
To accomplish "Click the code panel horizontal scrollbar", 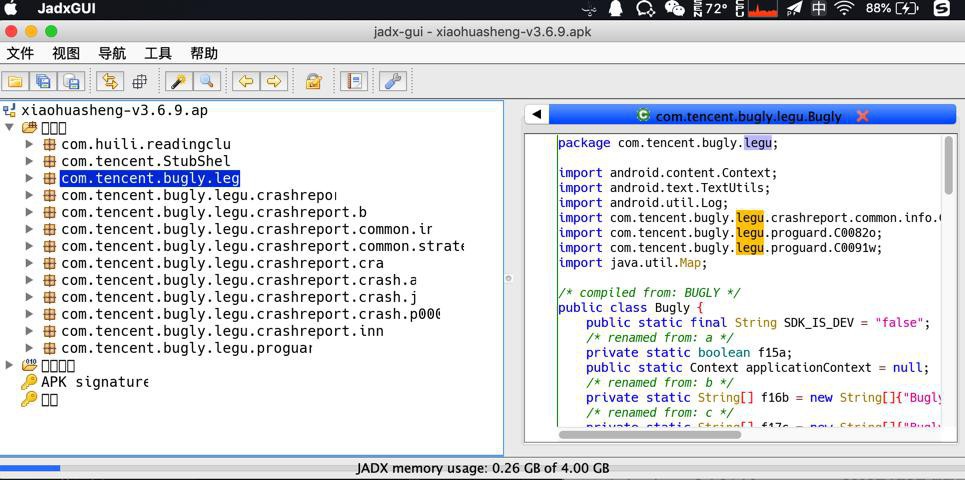I will click(650, 434).
